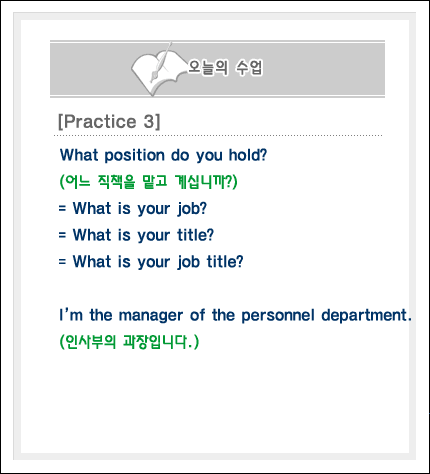
Task: Click the word 'hold?' in the first question
Action: pos(248,155)
